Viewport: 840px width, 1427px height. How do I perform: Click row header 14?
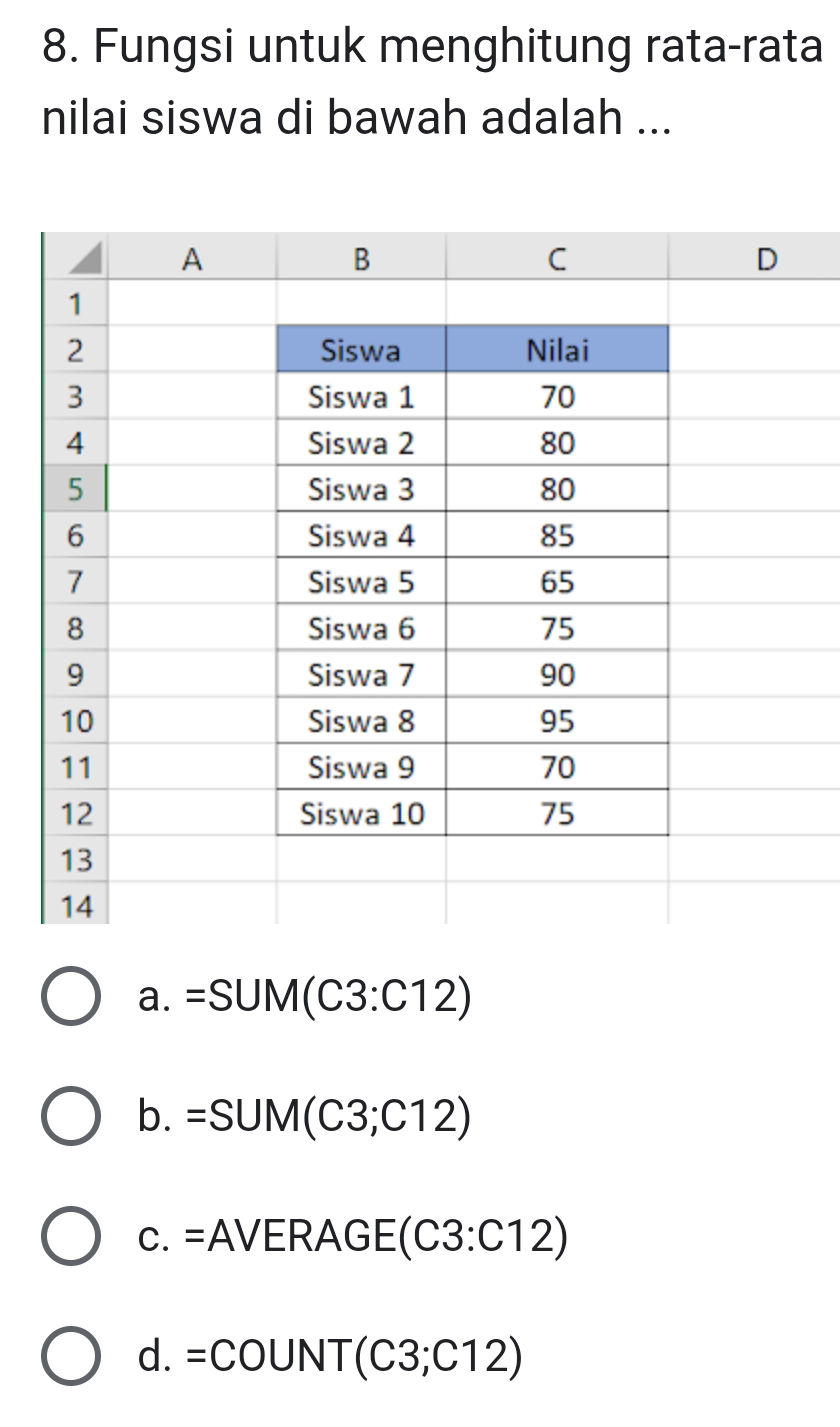pyautogui.click(x=76, y=907)
